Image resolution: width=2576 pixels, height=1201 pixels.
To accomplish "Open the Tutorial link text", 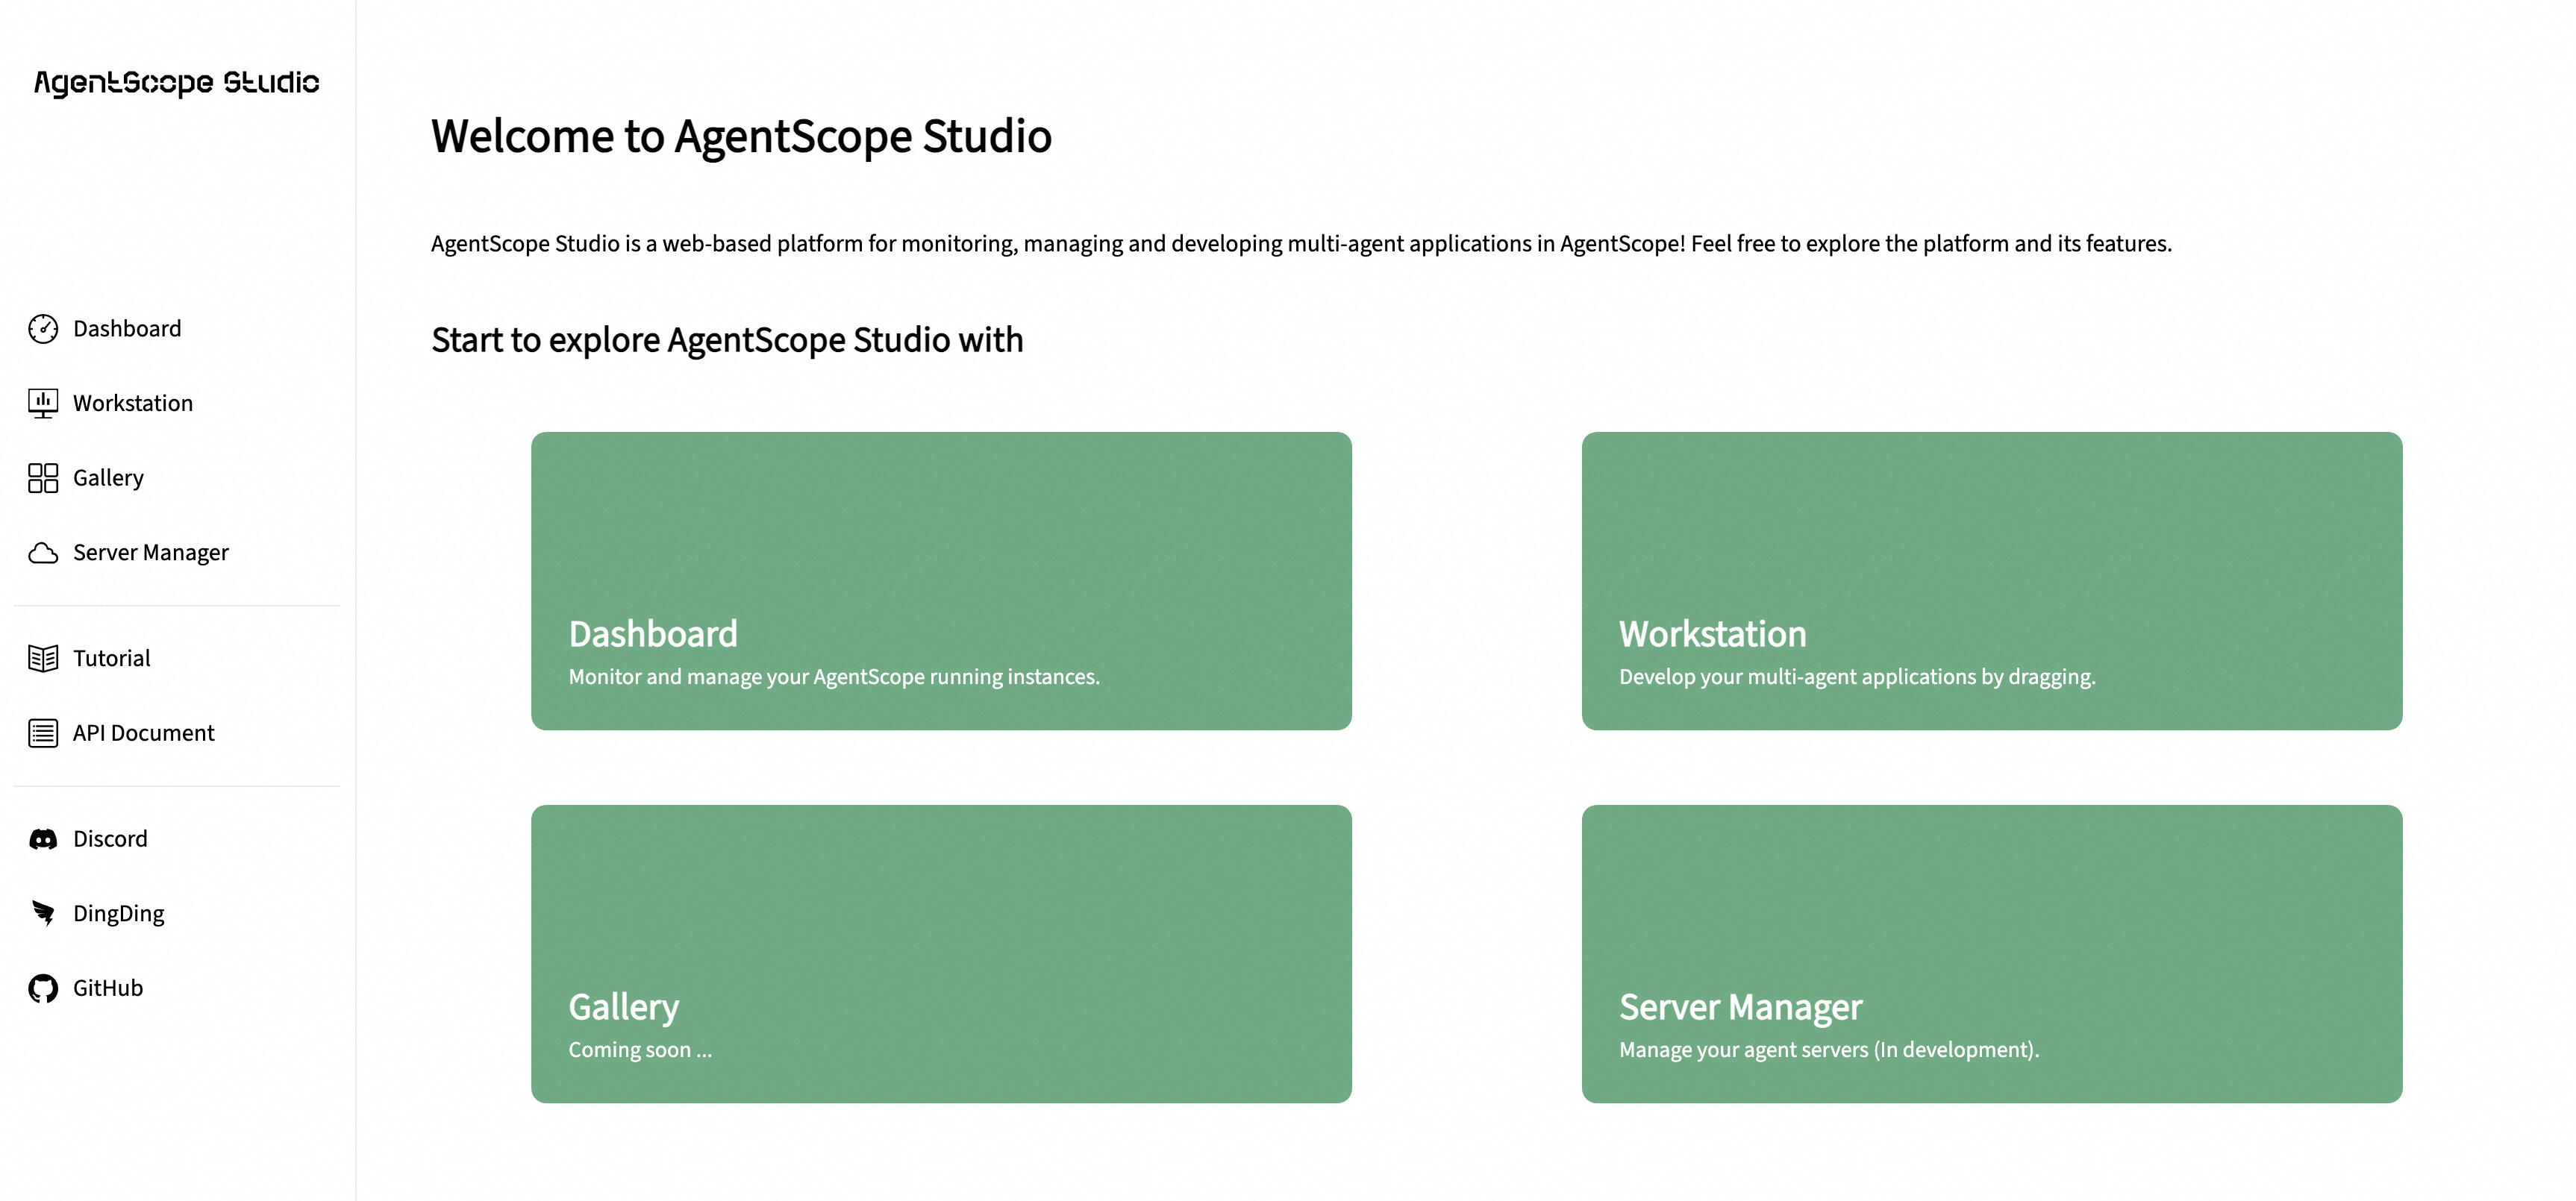I will click(112, 658).
